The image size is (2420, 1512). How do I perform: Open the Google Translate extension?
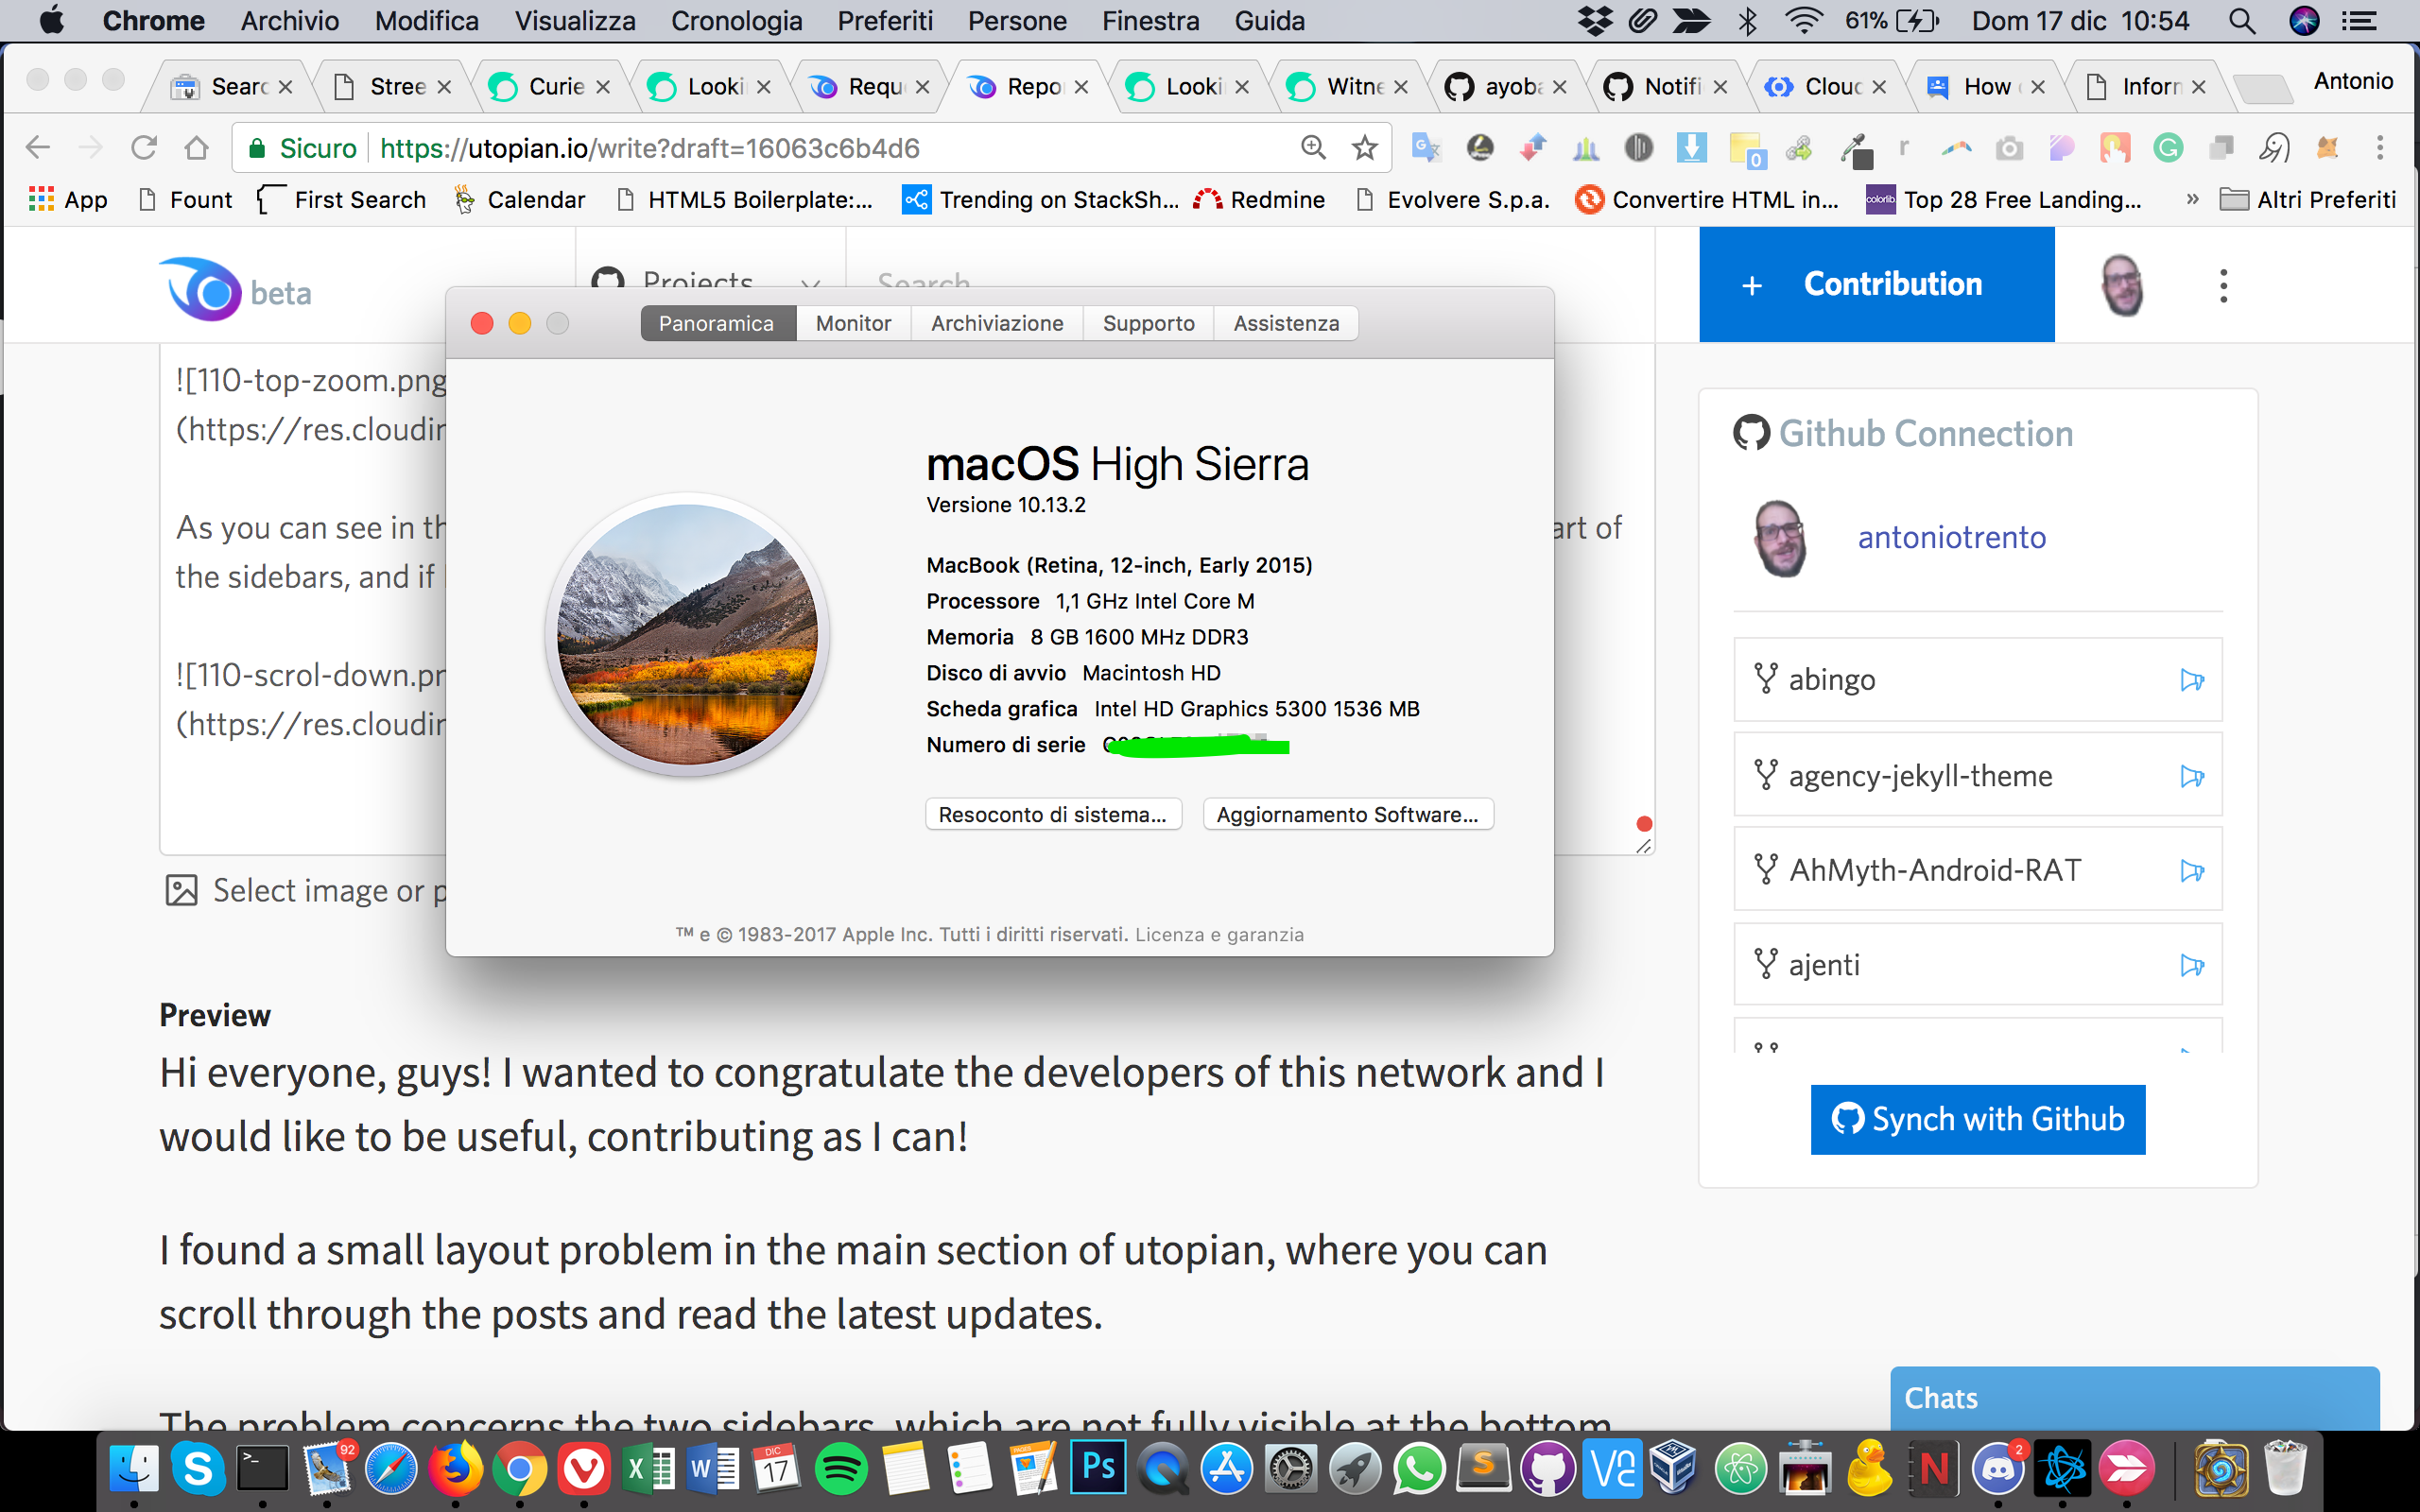click(x=1426, y=148)
